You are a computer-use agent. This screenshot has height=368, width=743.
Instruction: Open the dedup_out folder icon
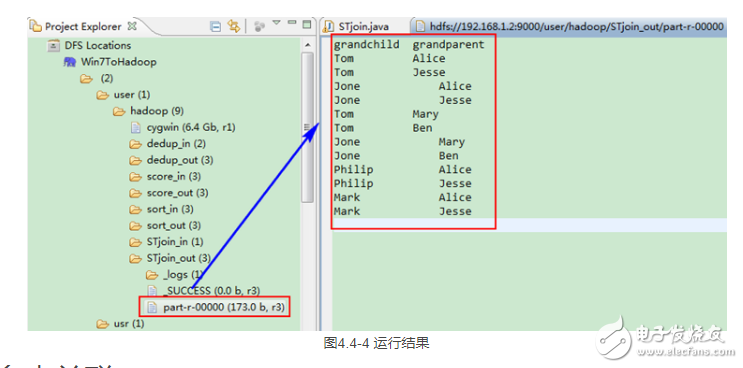point(136,160)
